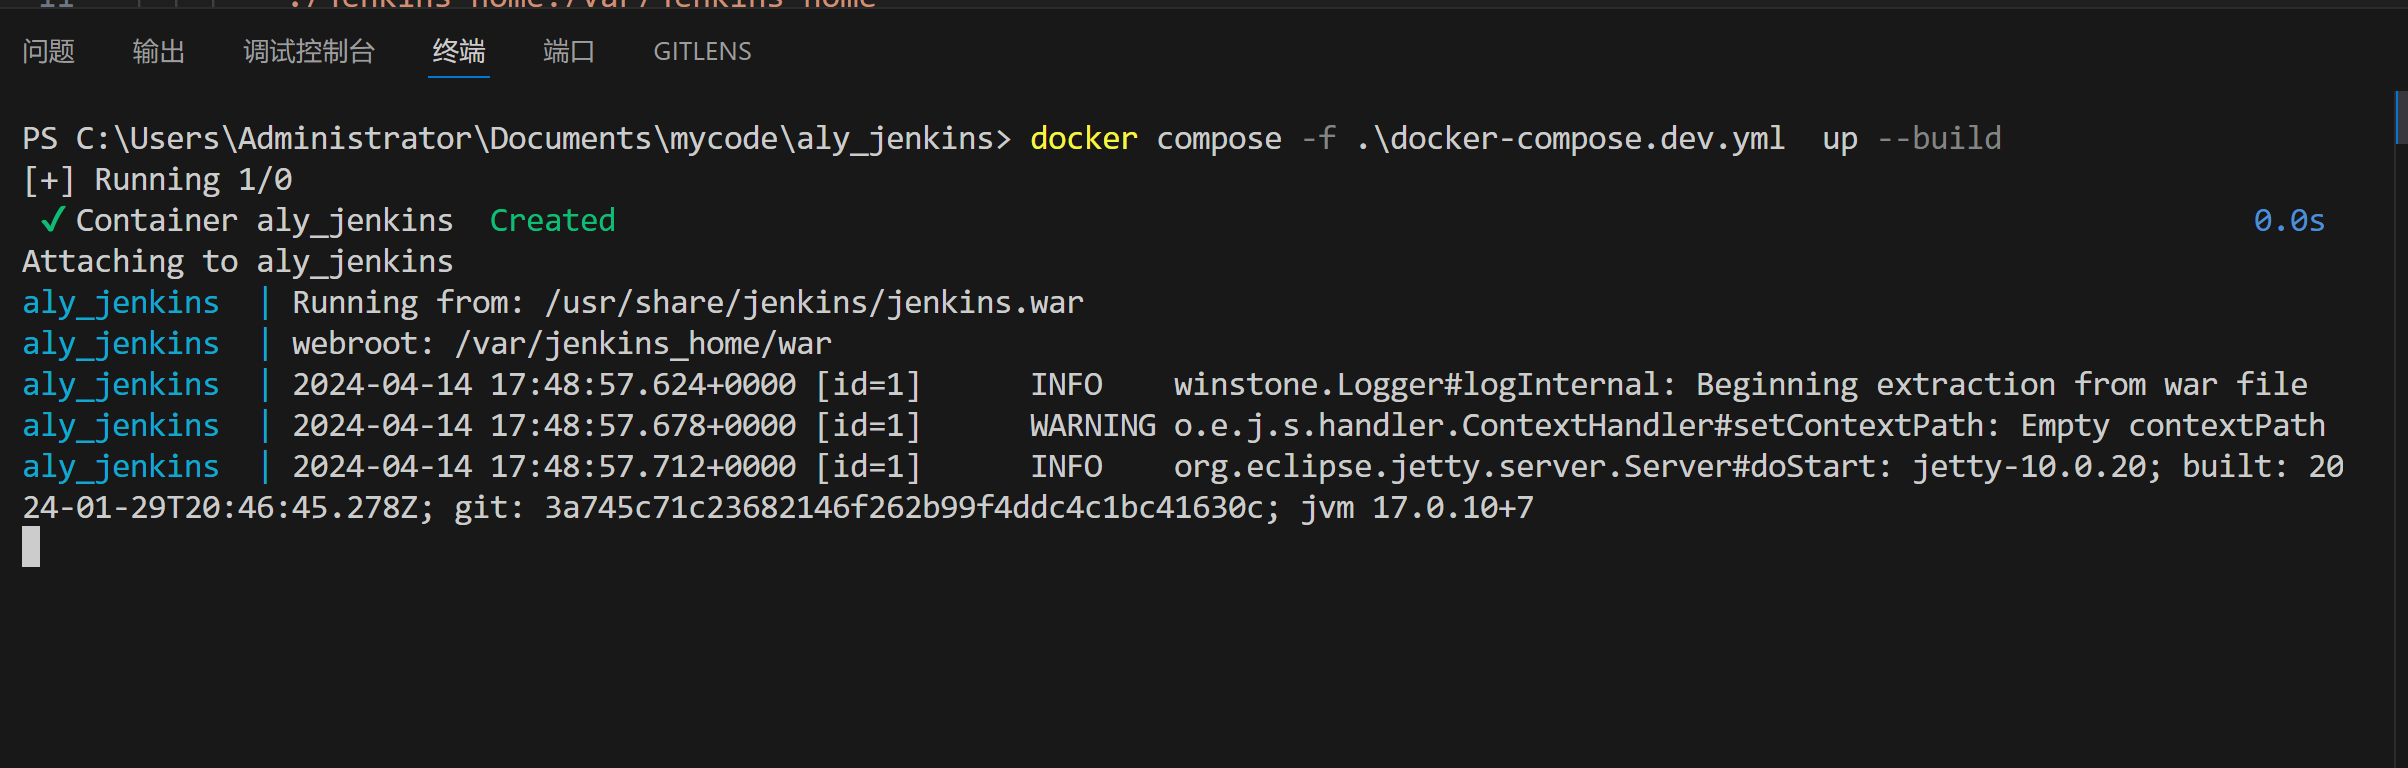Click the terminal scrollbar thumb at right edge
This screenshot has width=2408, height=768.
[x=2401, y=118]
